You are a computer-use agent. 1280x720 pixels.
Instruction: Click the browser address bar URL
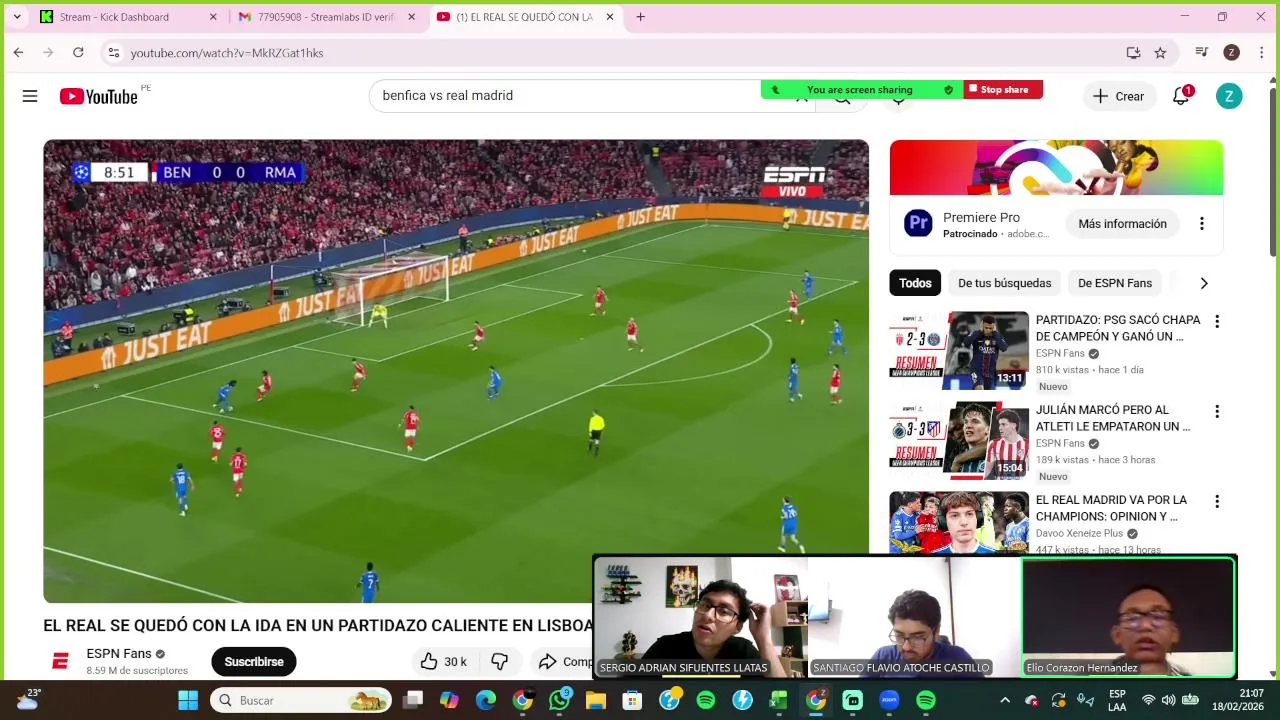[226, 52]
